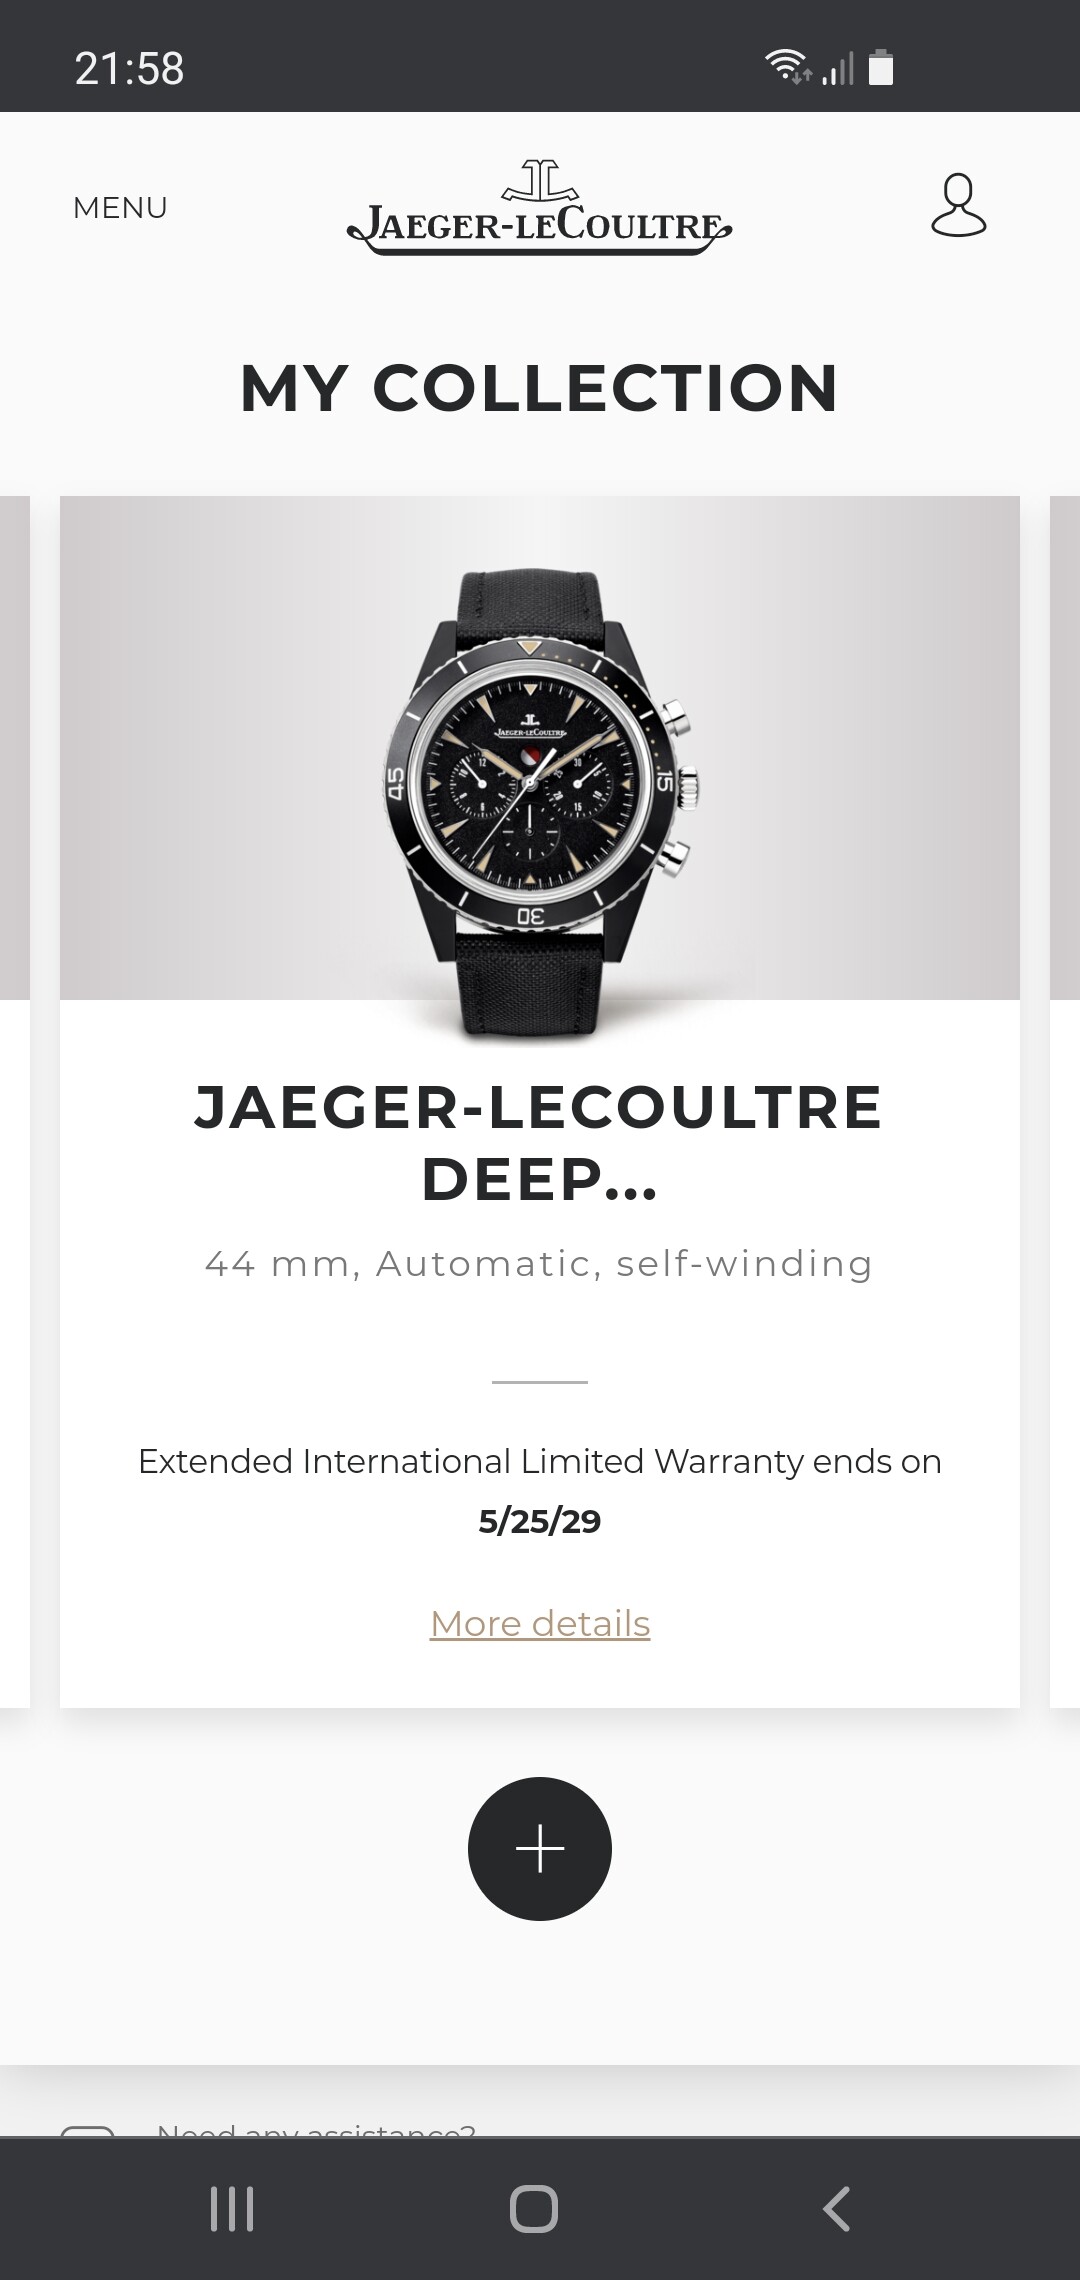Tap the cellular signal bars icon

839,69
